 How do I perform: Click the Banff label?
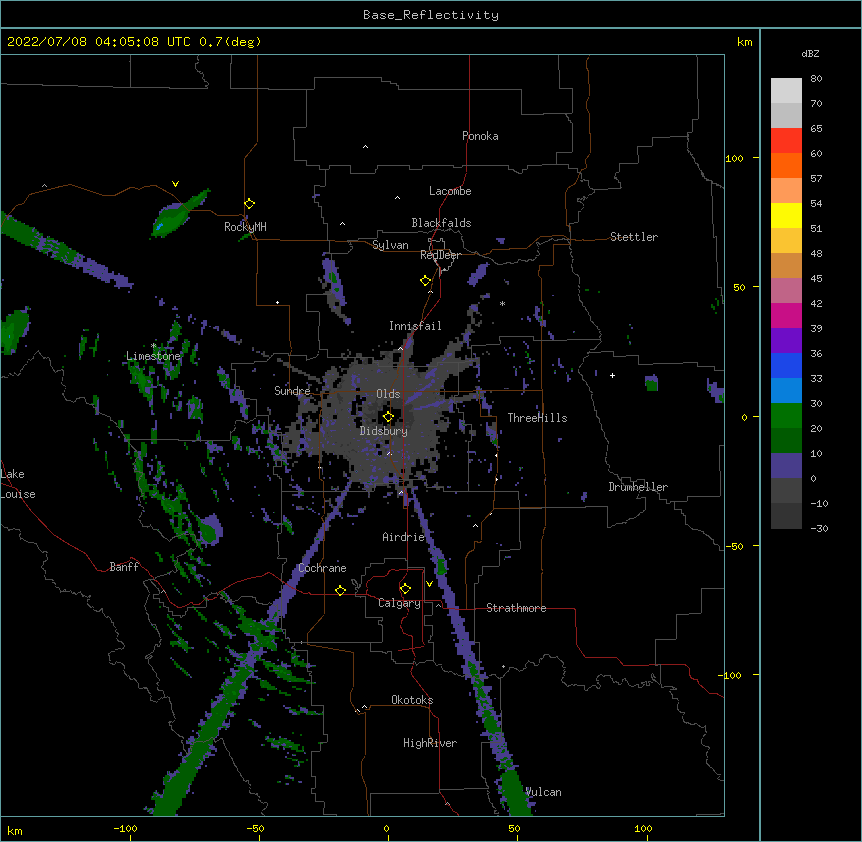pyautogui.click(x=124, y=567)
